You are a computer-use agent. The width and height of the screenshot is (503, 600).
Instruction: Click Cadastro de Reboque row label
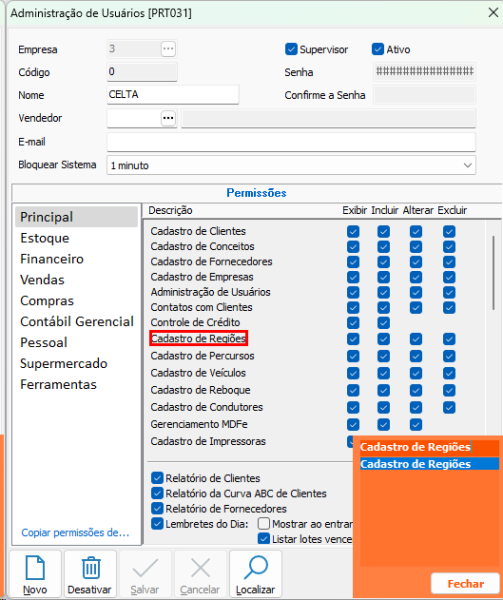[x=200, y=390]
